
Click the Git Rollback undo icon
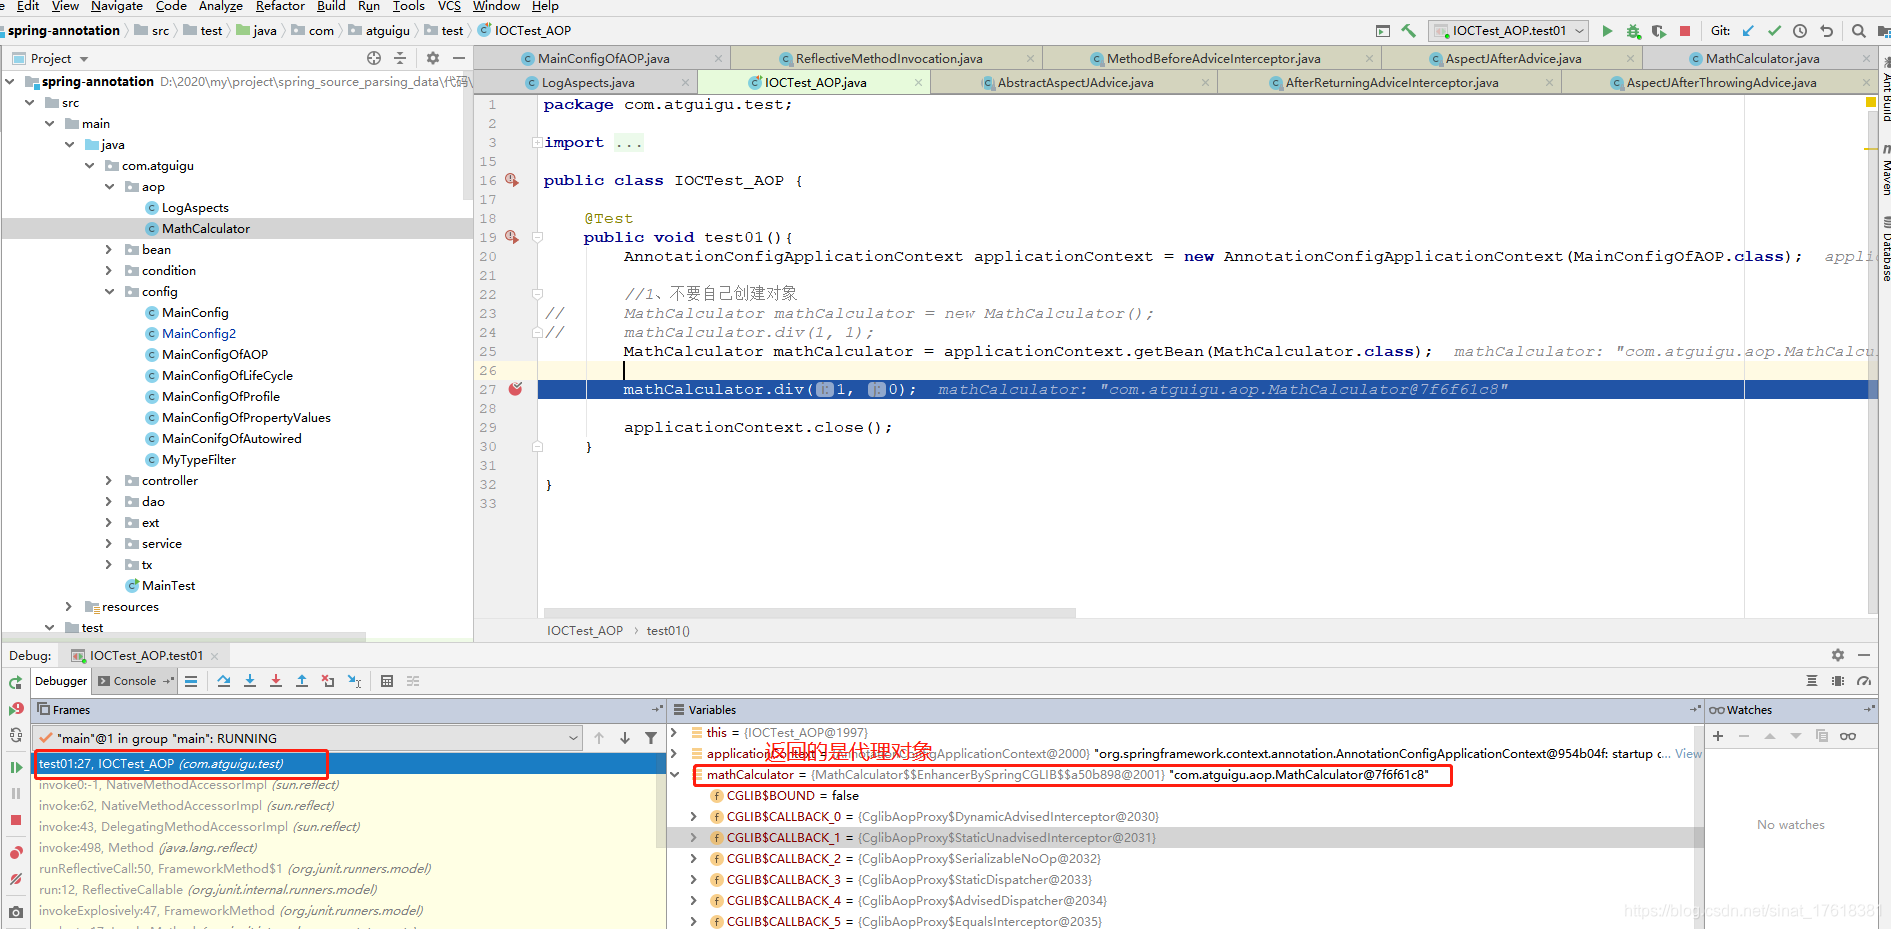click(1826, 31)
